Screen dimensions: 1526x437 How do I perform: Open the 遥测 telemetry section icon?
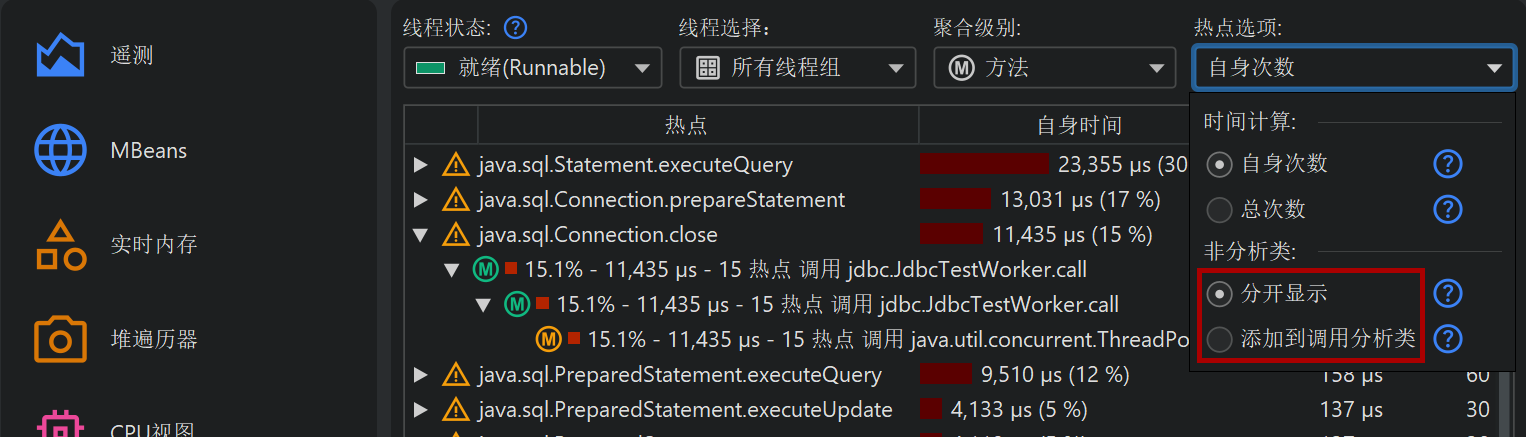pos(60,56)
